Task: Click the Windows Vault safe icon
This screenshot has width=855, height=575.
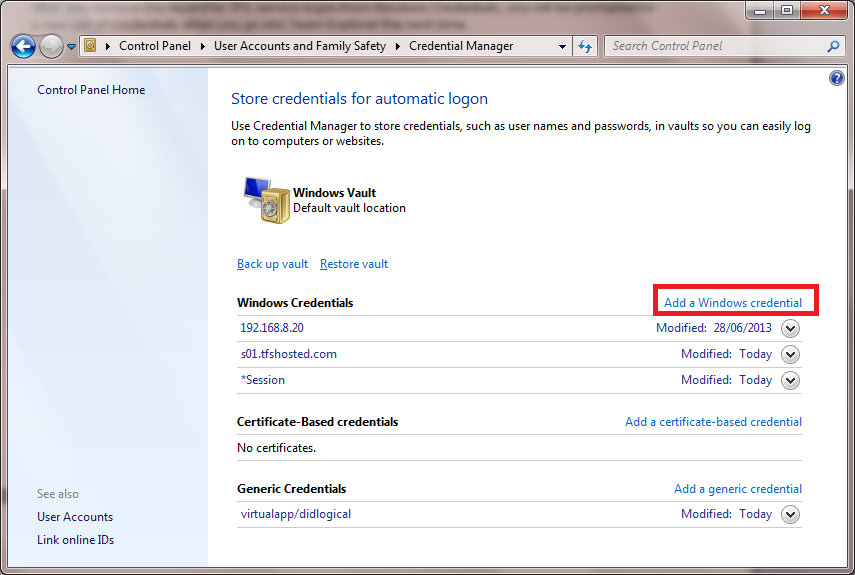Action: pos(264,200)
